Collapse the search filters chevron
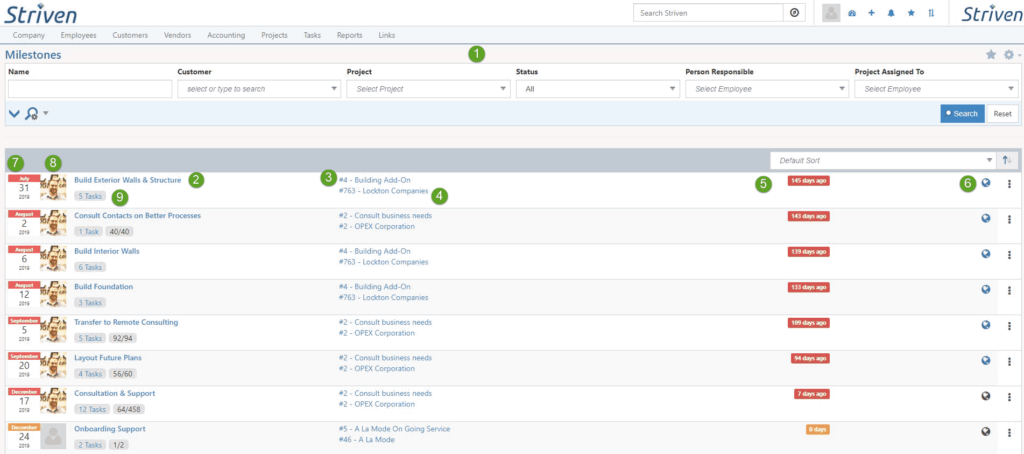 pos(14,114)
